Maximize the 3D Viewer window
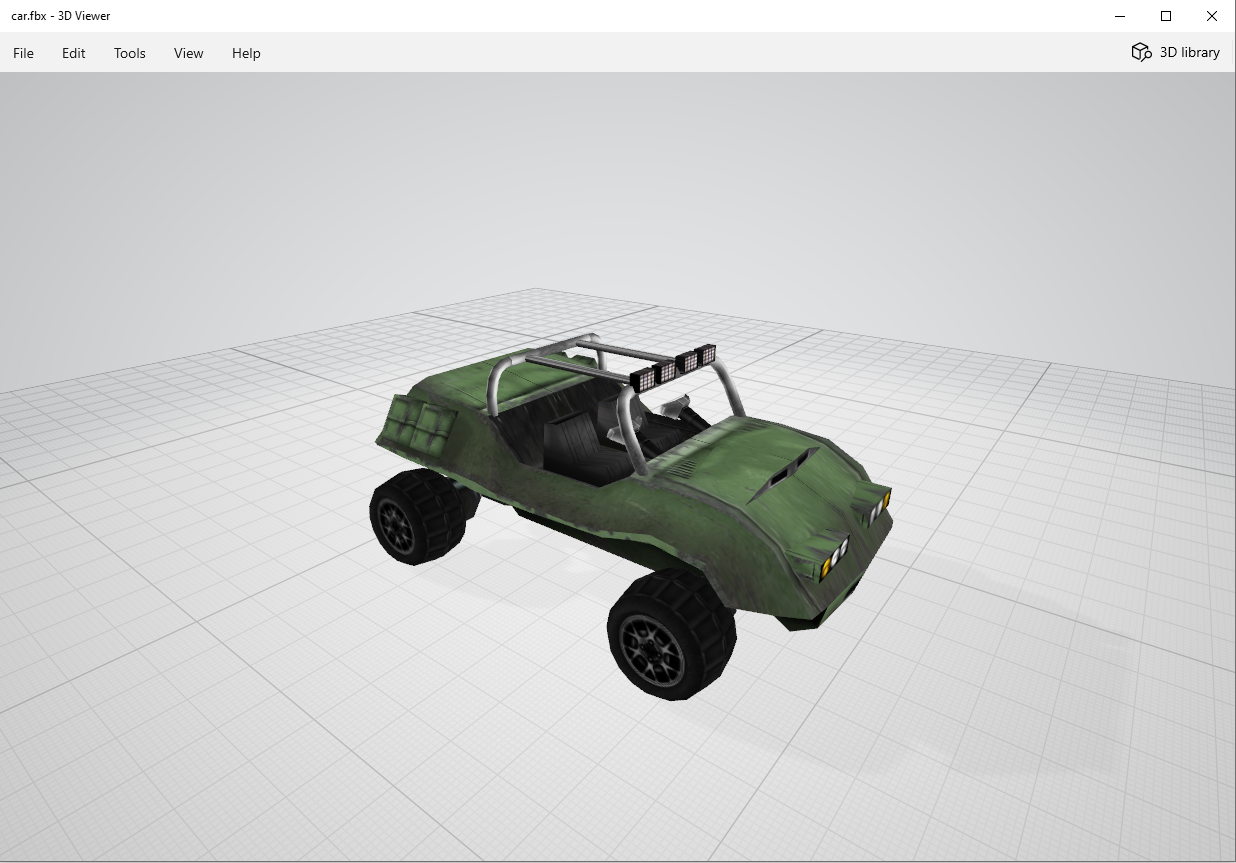This screenshot has width=1236, height=863. coord(1165,16)
